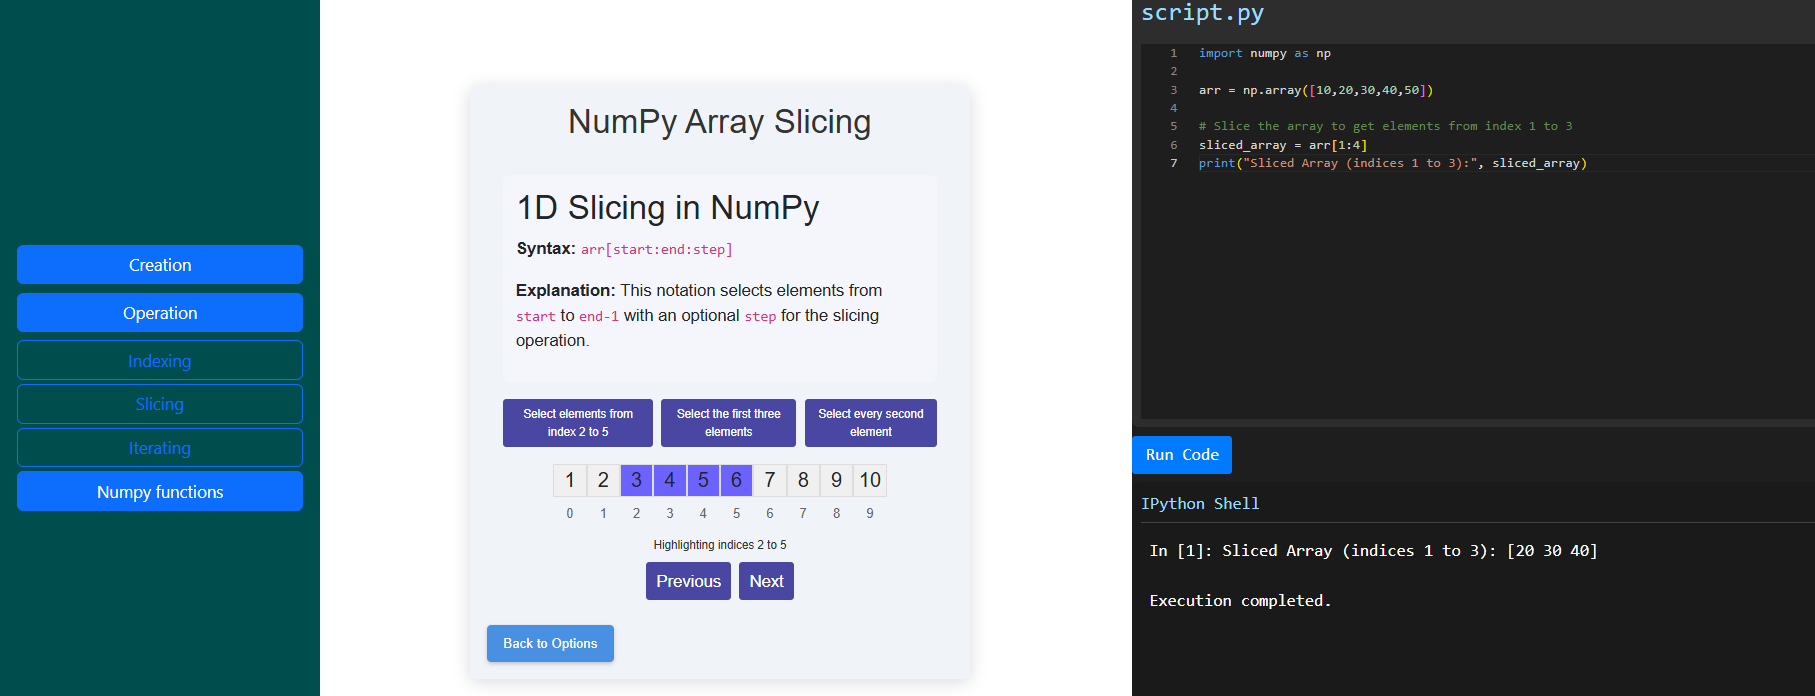
Task: Click 'Highlighting indices 2 to 5' caption
Action: click(720, 545)
